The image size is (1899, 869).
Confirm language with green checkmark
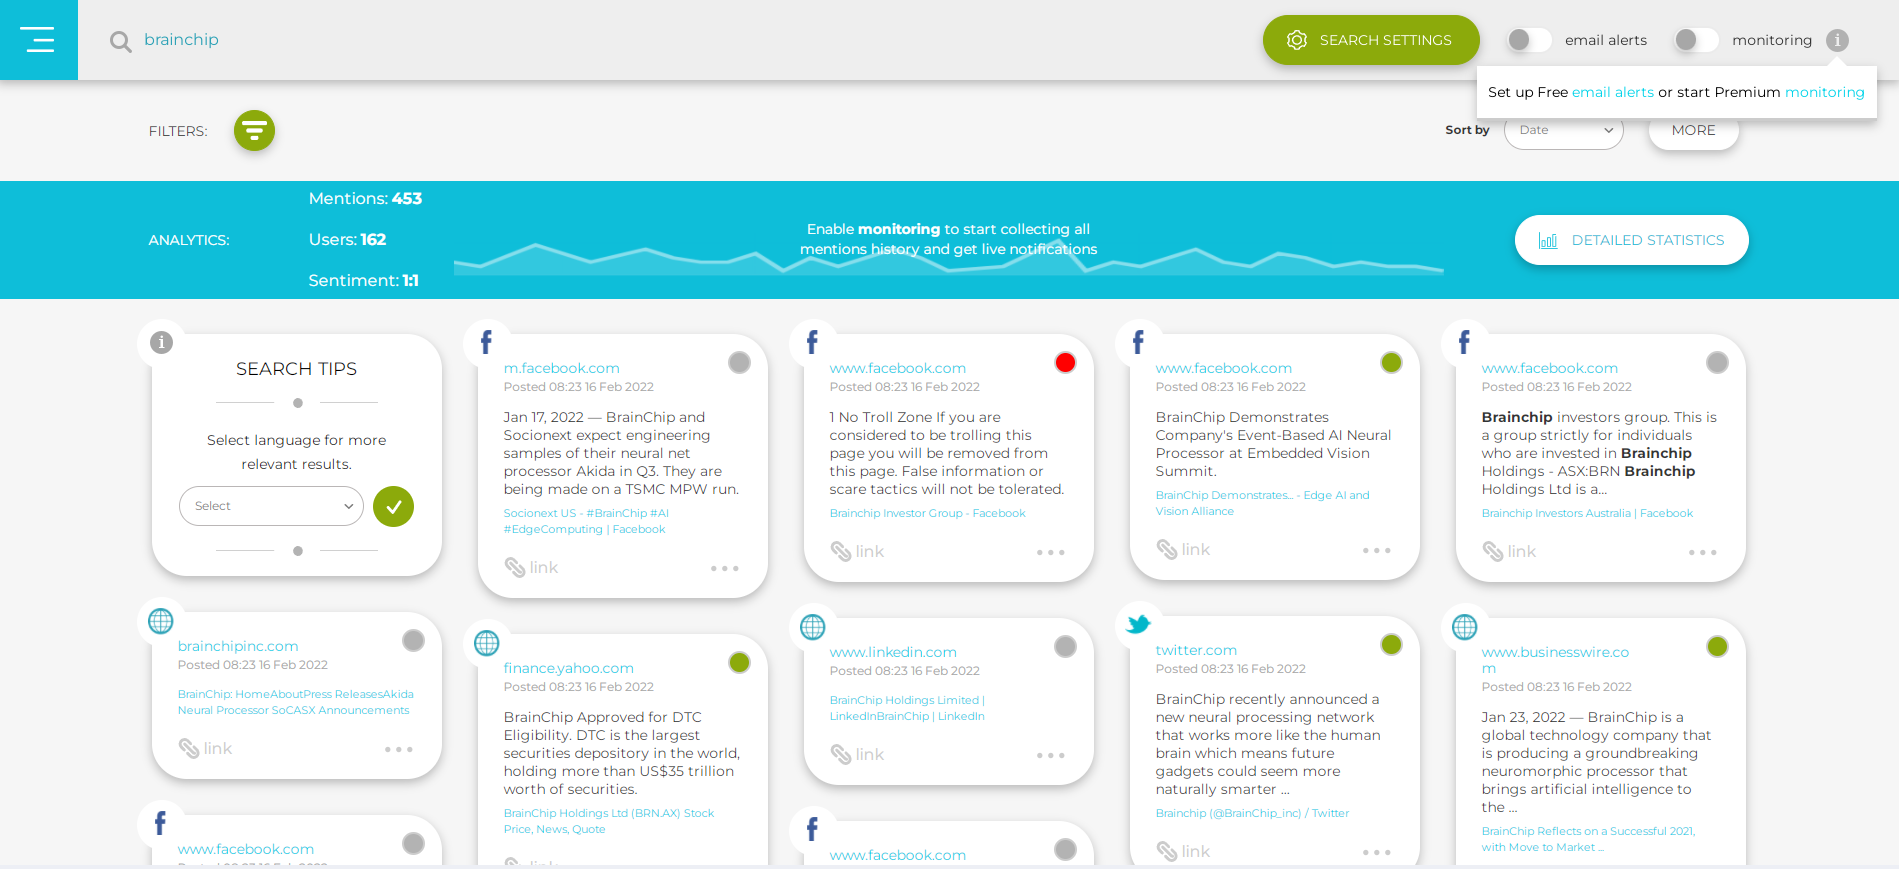pos(393,506)
